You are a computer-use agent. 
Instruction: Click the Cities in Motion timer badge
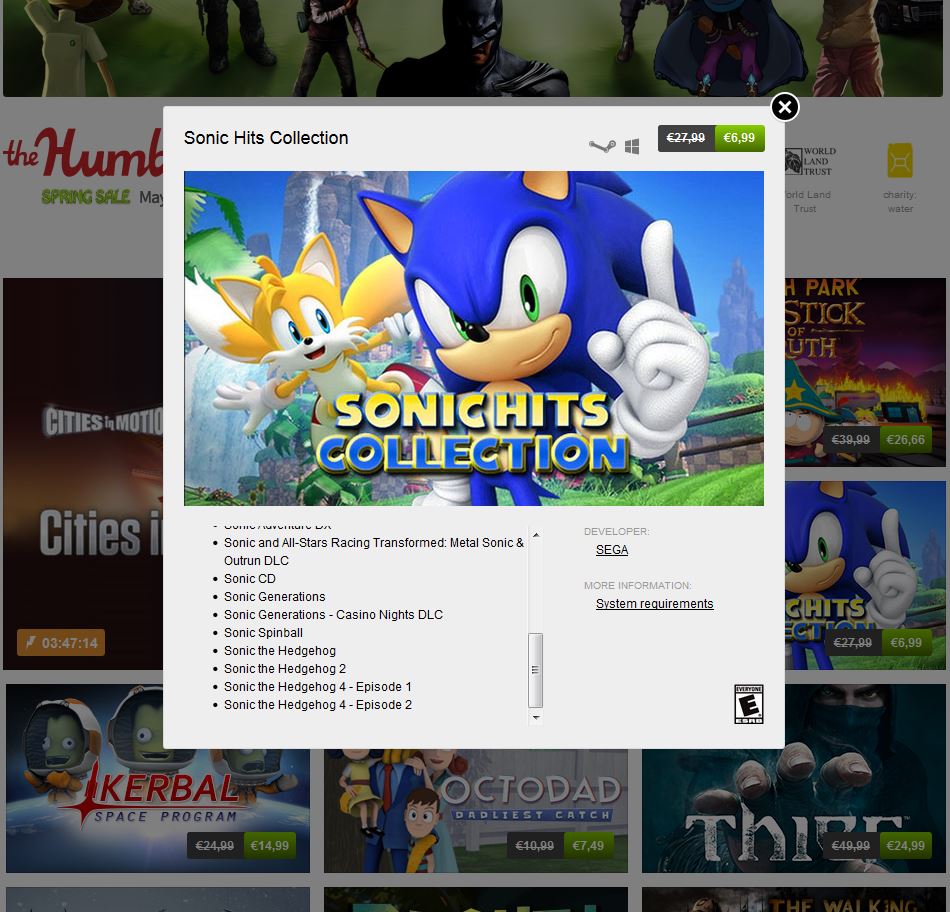click(x=61, y=643)
